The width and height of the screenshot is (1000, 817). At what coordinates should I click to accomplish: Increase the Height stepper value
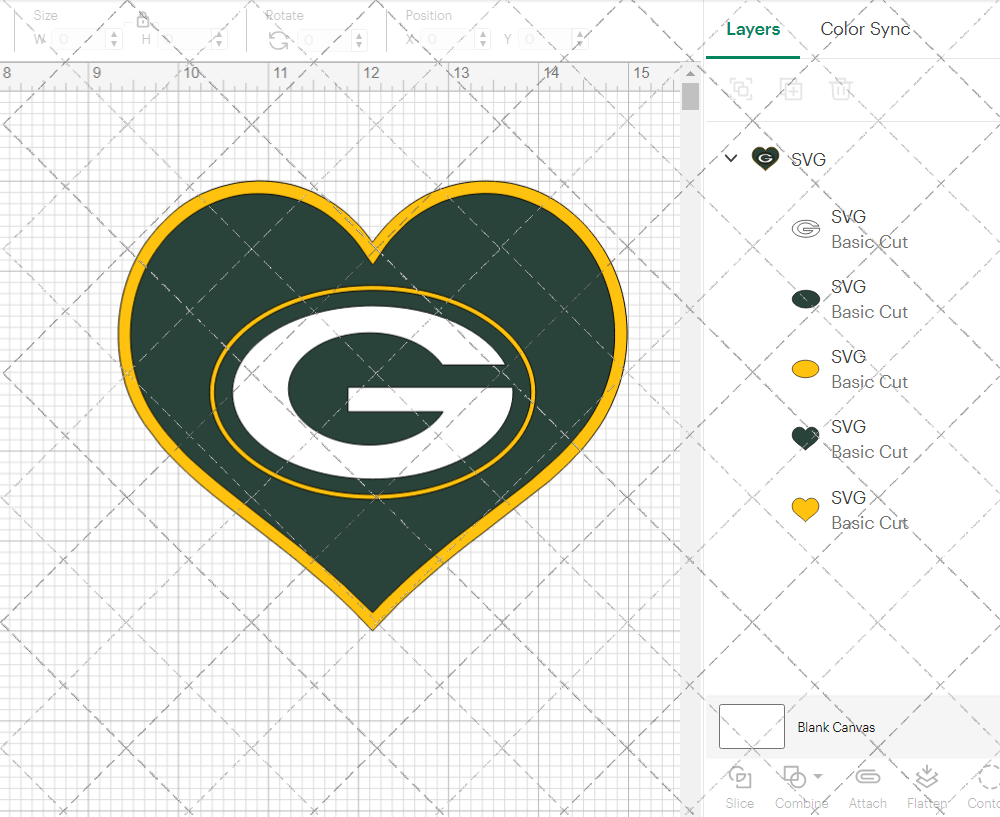coord(219,34)
